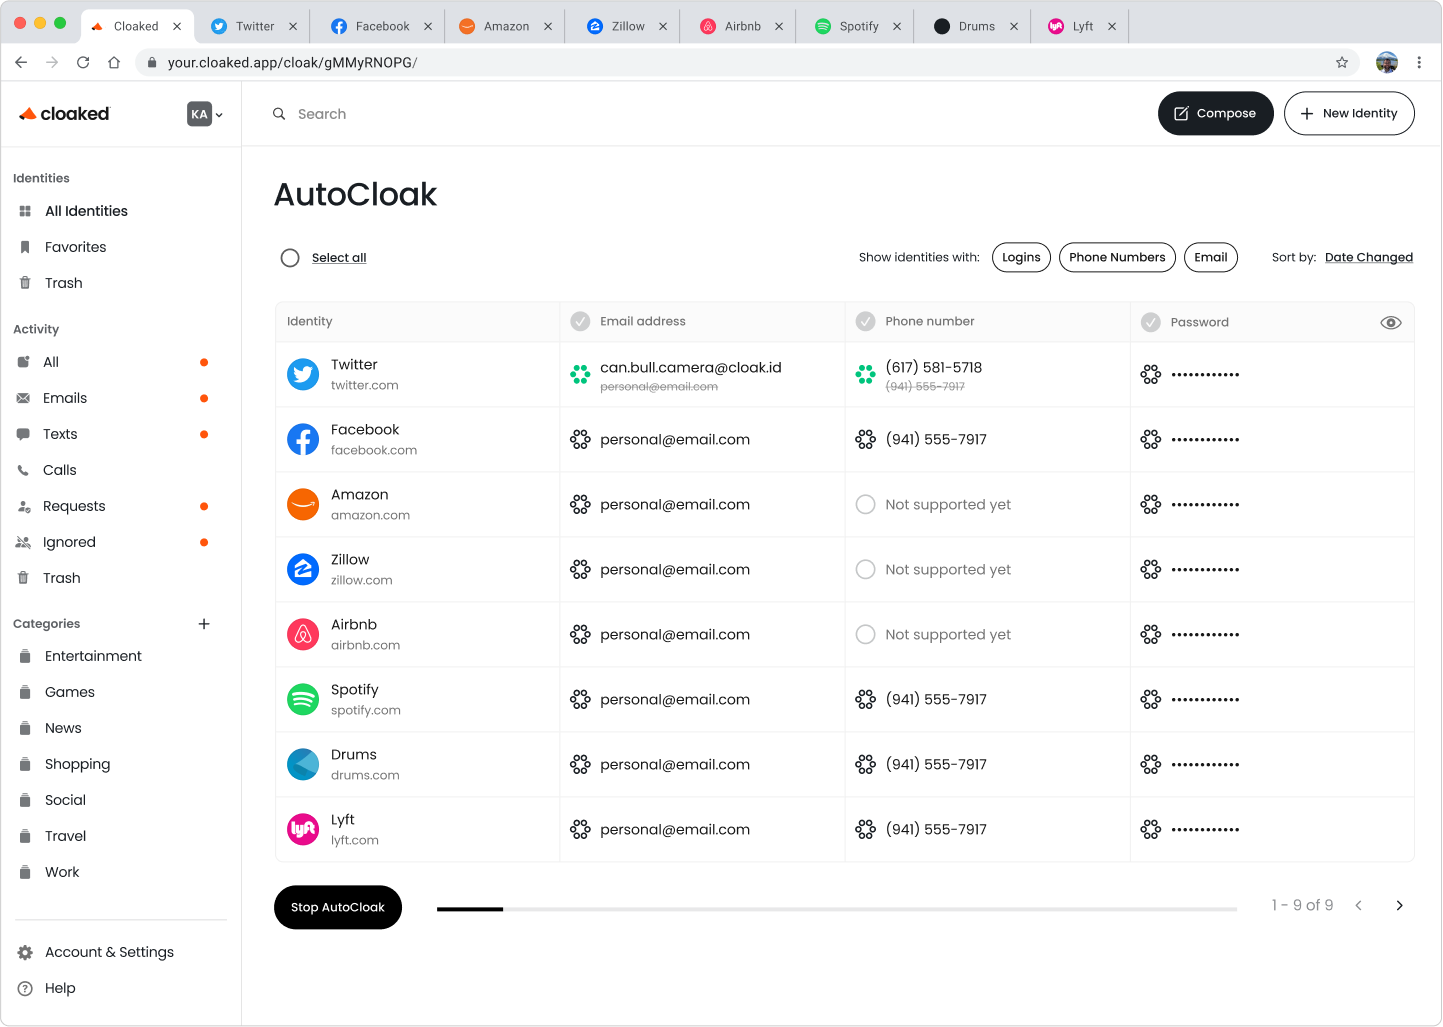
Task: Click the cloak icon beside Twitter's phone number
Action: (x=865, y=374)
